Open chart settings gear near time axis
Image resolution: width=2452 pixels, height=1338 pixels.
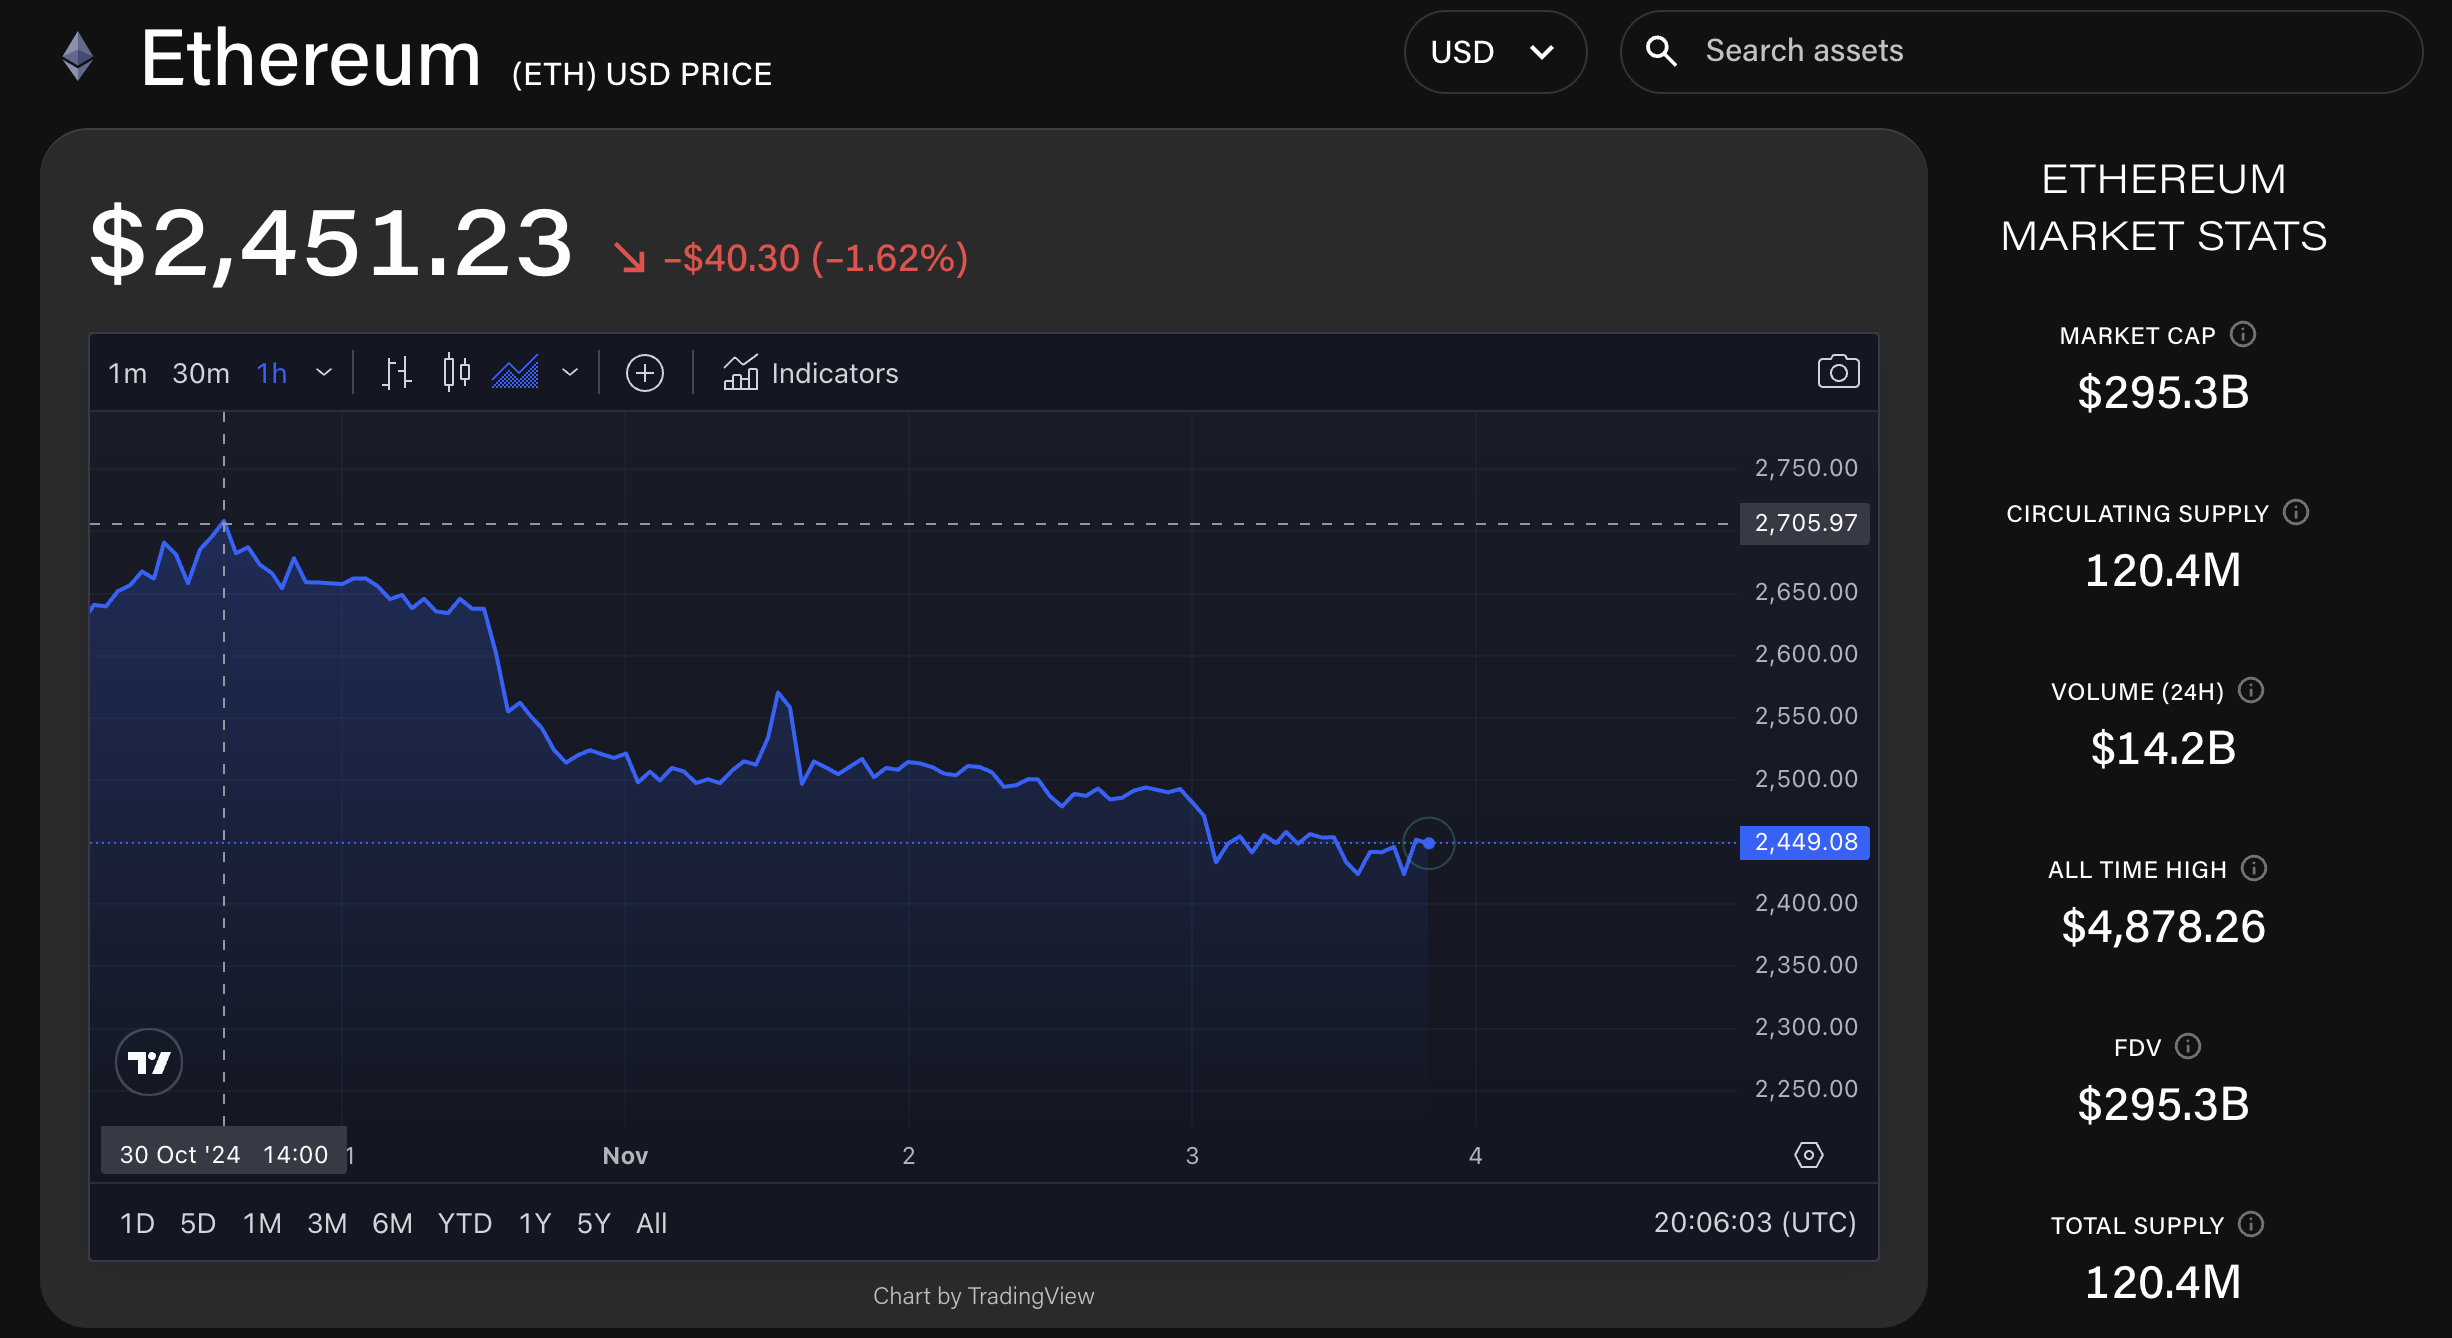pos(1808,1155)
